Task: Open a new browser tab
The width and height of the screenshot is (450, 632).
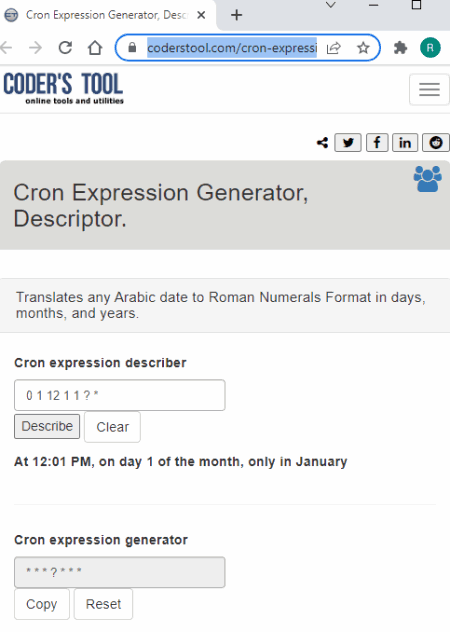Action: click(x=237, y=15)
